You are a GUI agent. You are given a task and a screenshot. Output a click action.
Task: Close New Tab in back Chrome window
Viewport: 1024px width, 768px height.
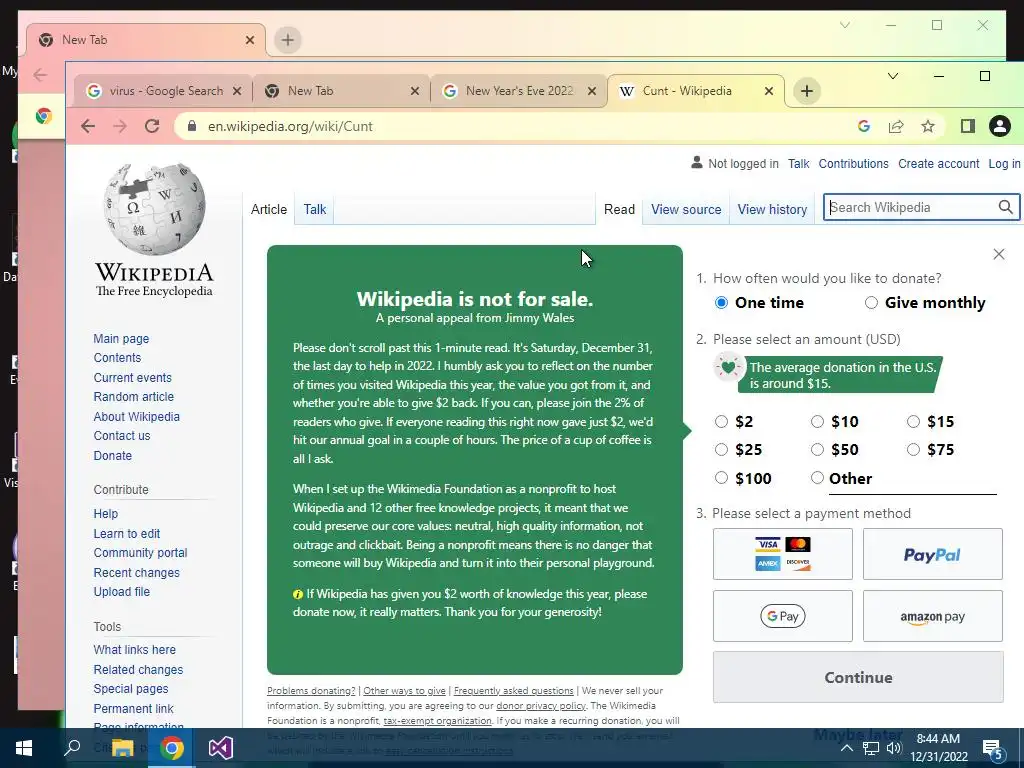click(x=249, y=40)
